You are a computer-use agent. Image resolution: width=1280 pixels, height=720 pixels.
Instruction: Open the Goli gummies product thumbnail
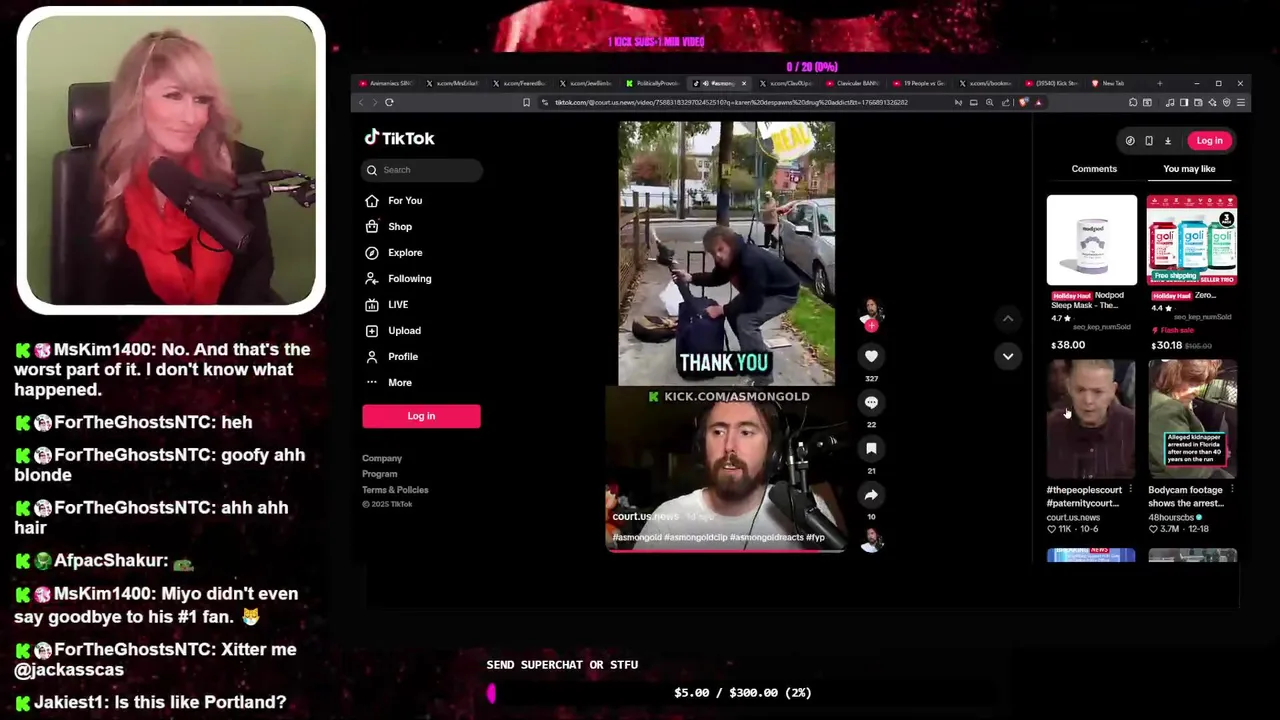(1192, 240)
